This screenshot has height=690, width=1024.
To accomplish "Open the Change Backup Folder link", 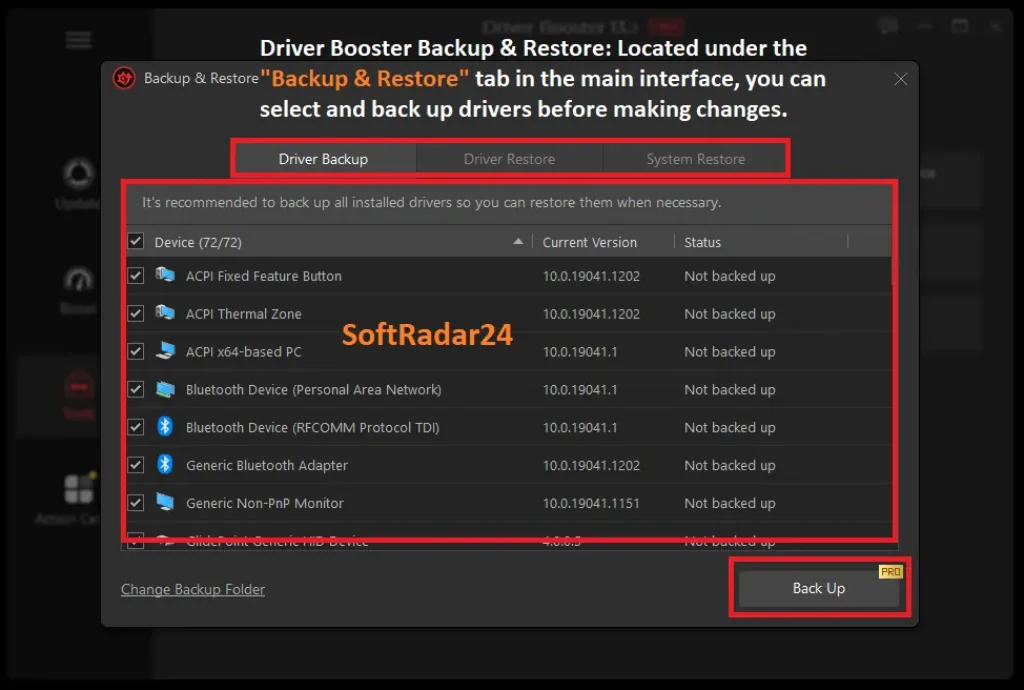I will [193, 589].
